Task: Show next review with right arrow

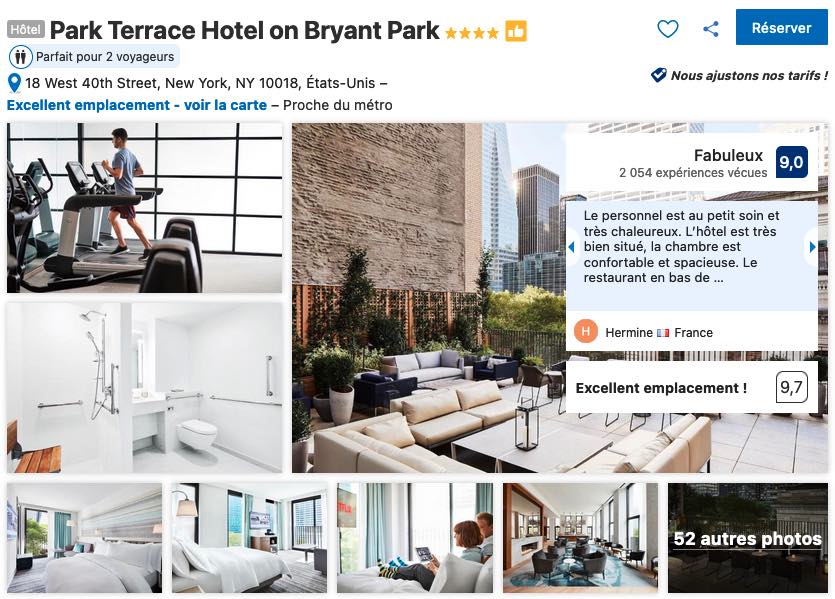Action: coord(812,247)
